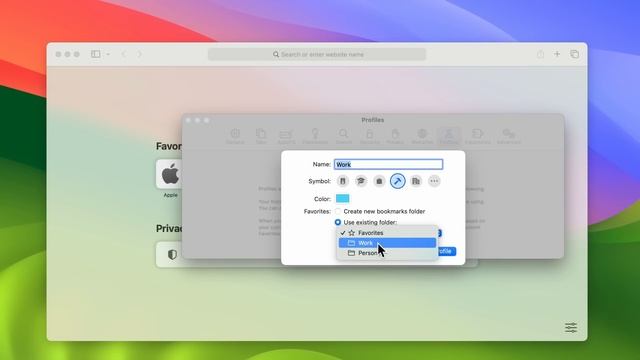
Task: Open more symbols with the ellipsis button
Action: tap(434, 181)
